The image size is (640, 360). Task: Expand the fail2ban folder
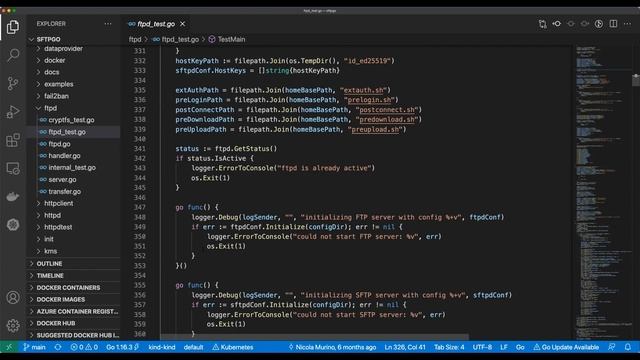coord(73,96)
